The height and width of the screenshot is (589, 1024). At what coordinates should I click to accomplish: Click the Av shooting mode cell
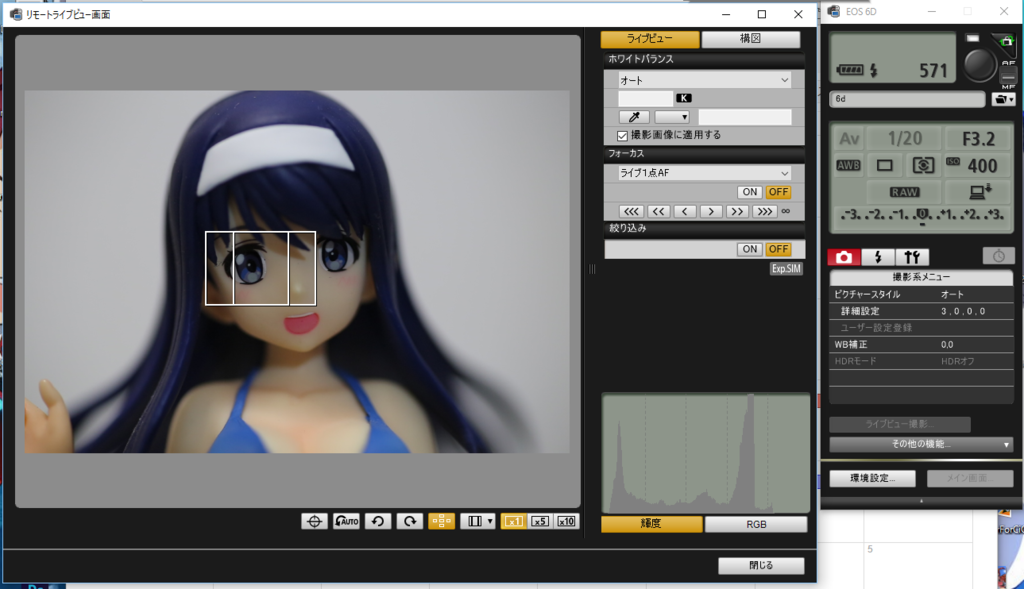coord(849,138)
